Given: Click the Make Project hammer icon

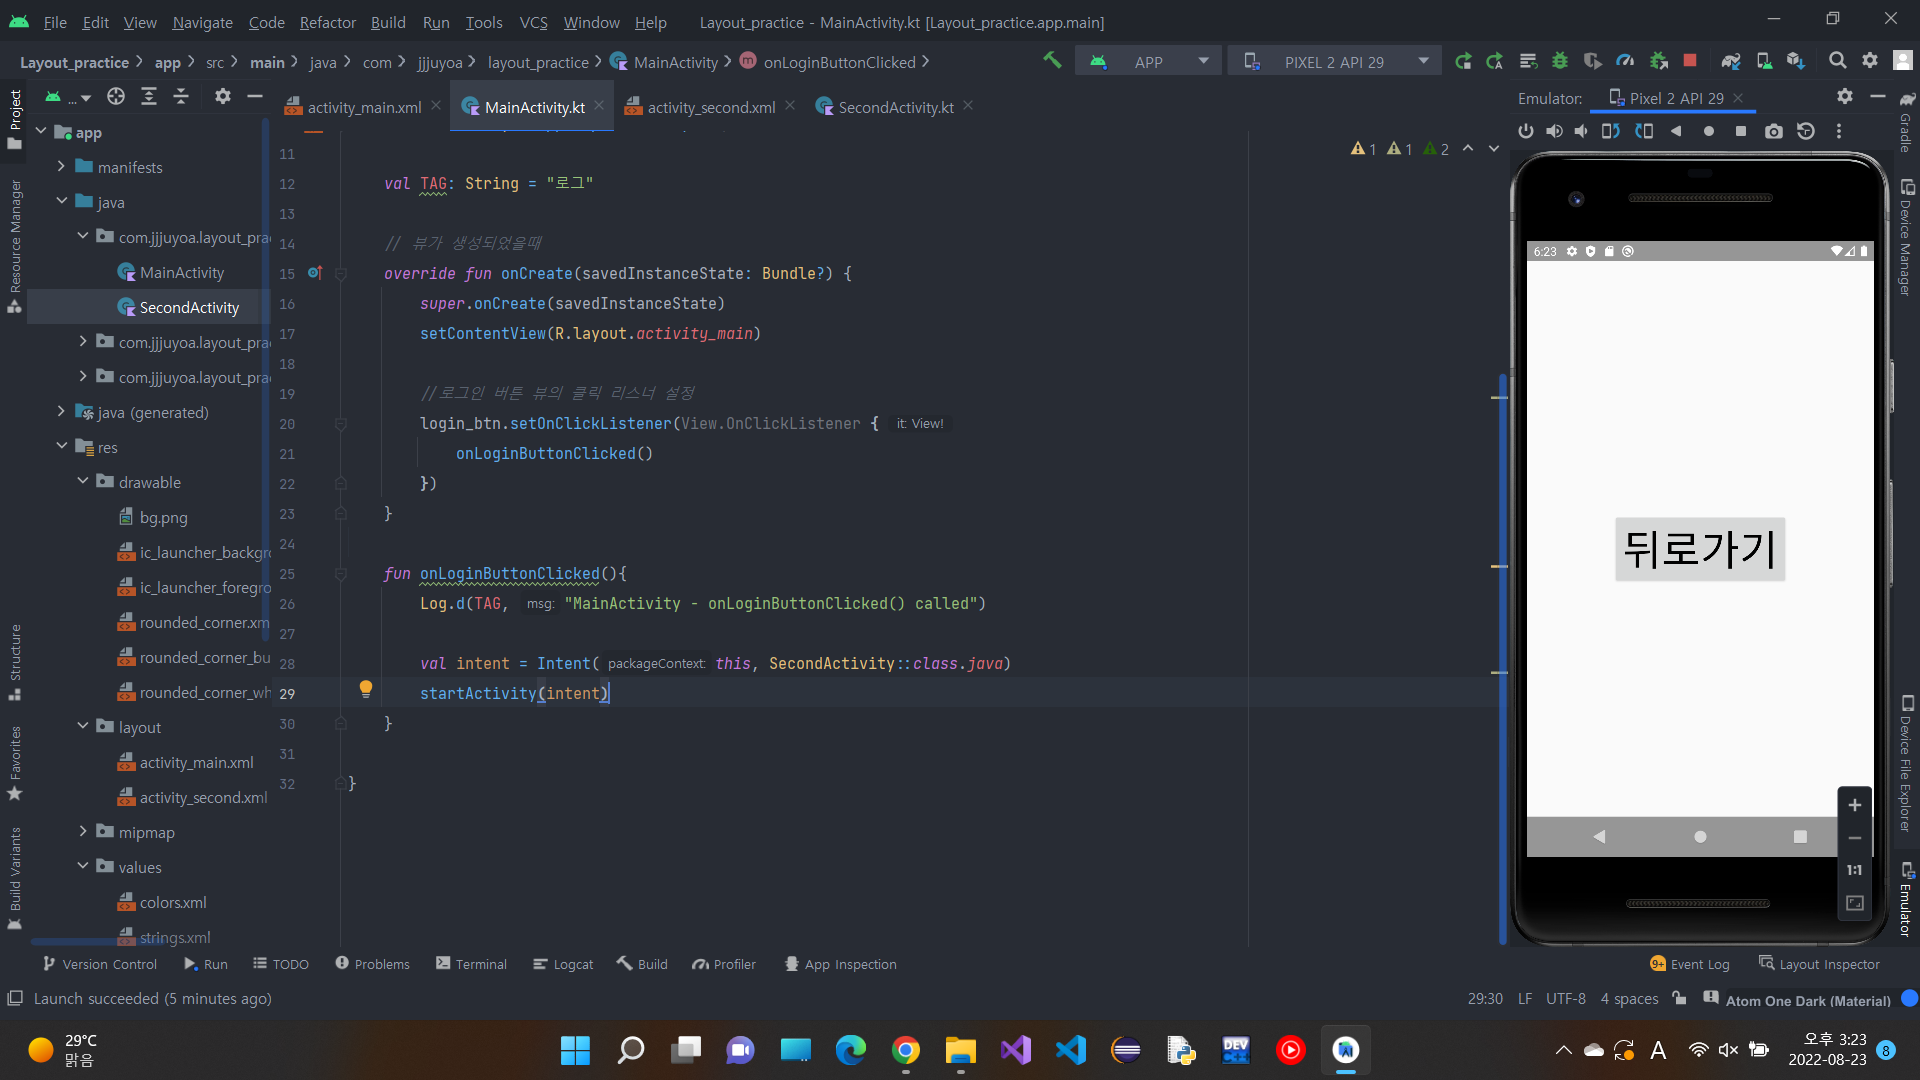Looking at the screenshot, I should pyautogui.click(x=1052, y=61).
